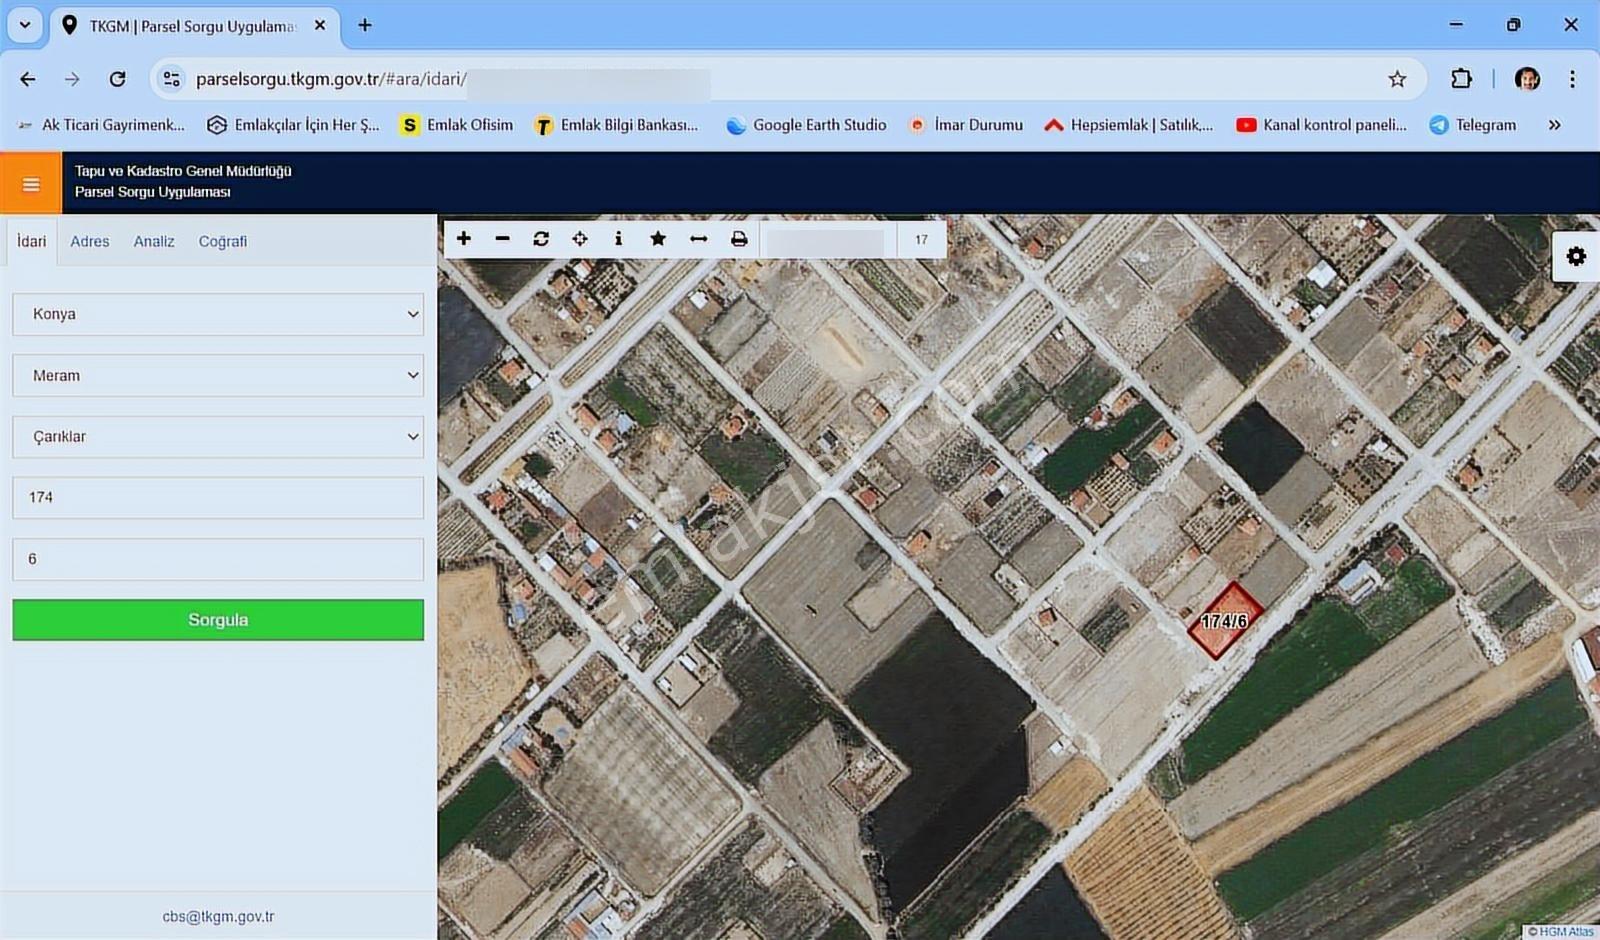Image resolution: width=1600 pixels, height=940 pixels.
Task: Bookmark this page with star icon
Action: pos(1397,79)
